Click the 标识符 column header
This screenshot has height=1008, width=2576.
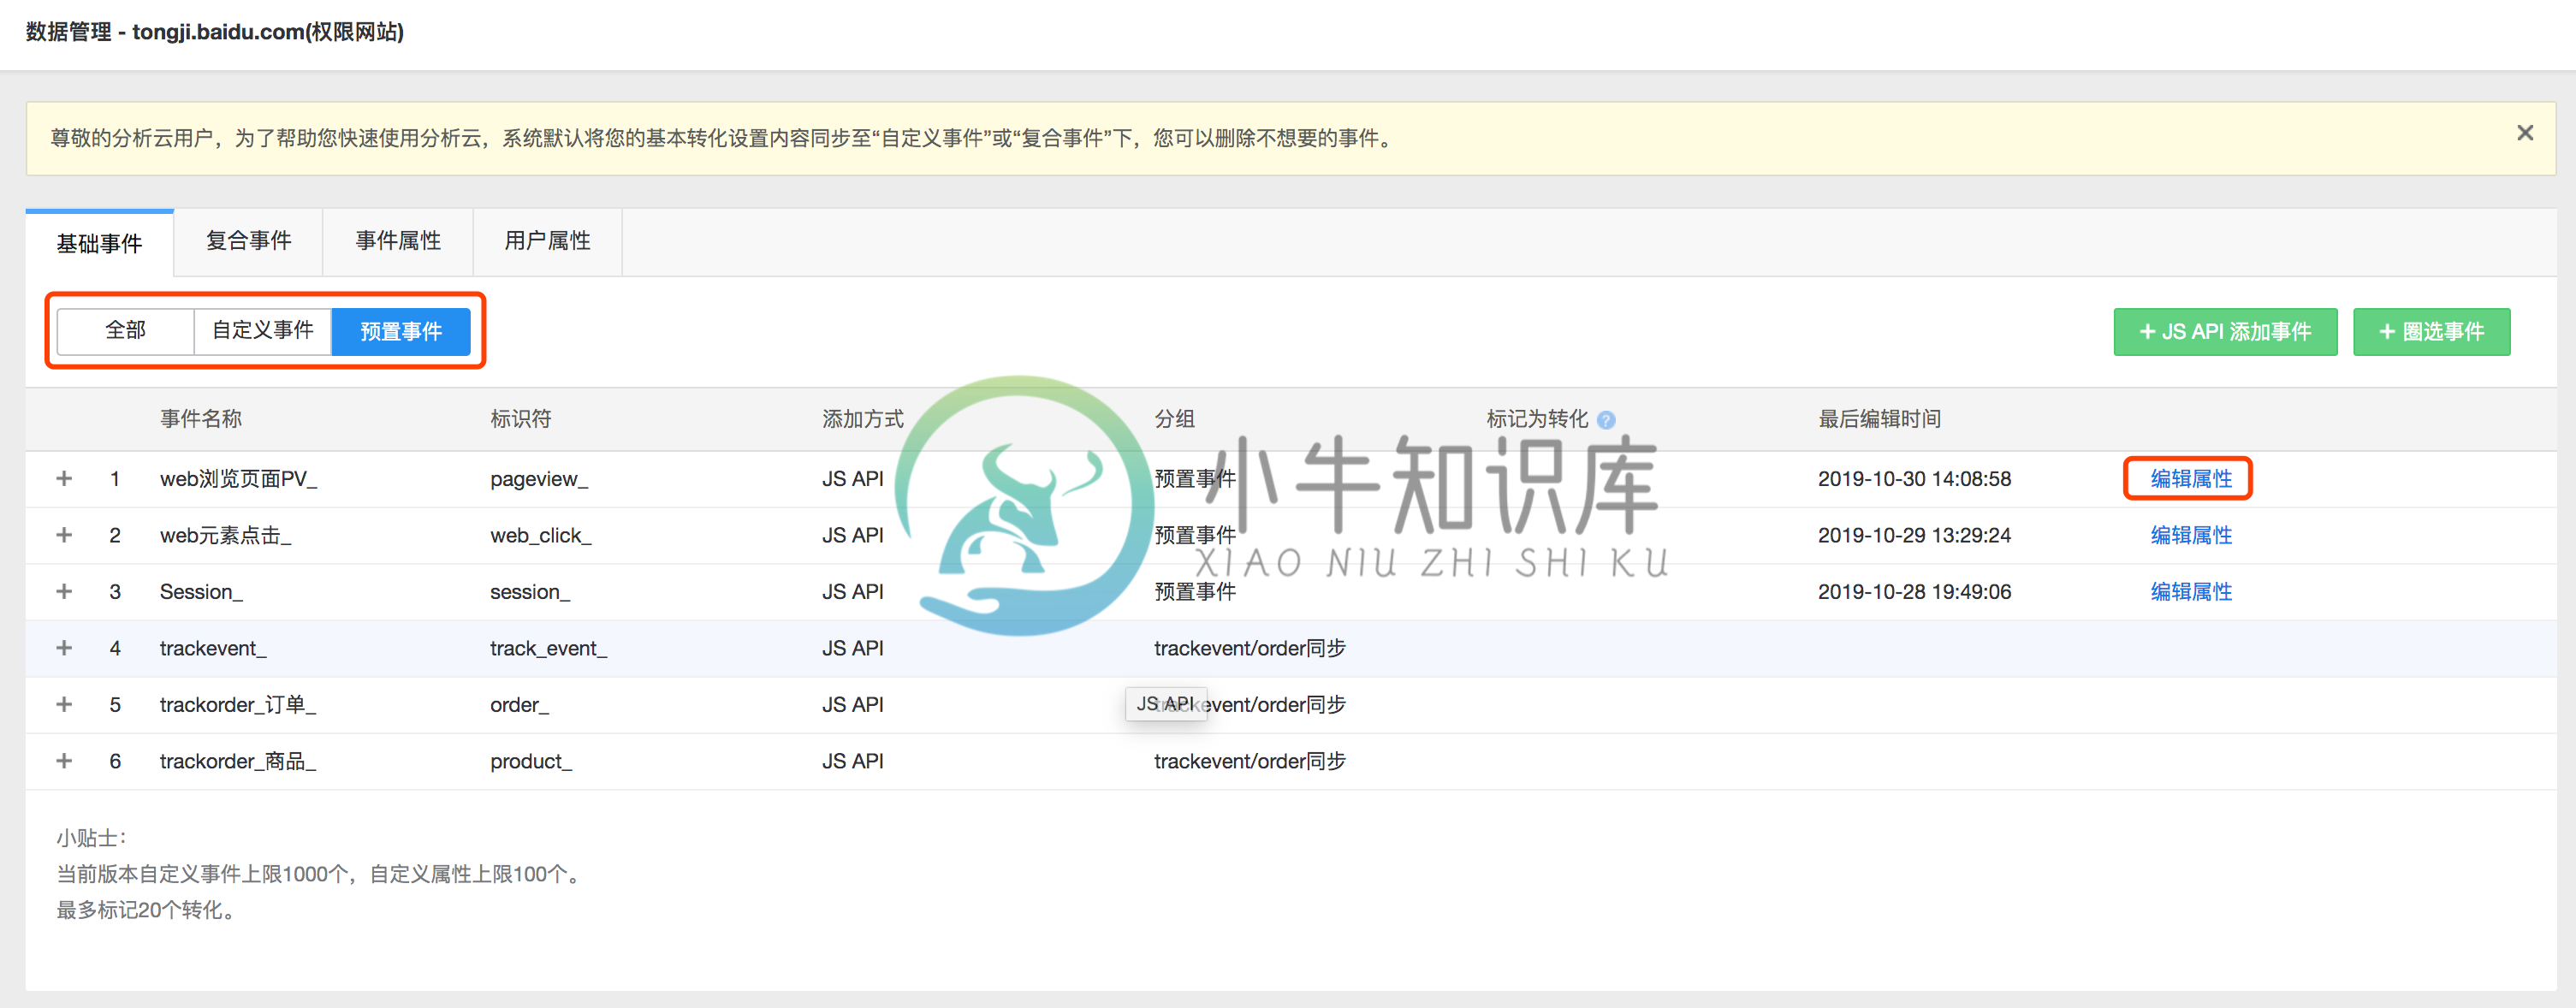tap(520, 419)
